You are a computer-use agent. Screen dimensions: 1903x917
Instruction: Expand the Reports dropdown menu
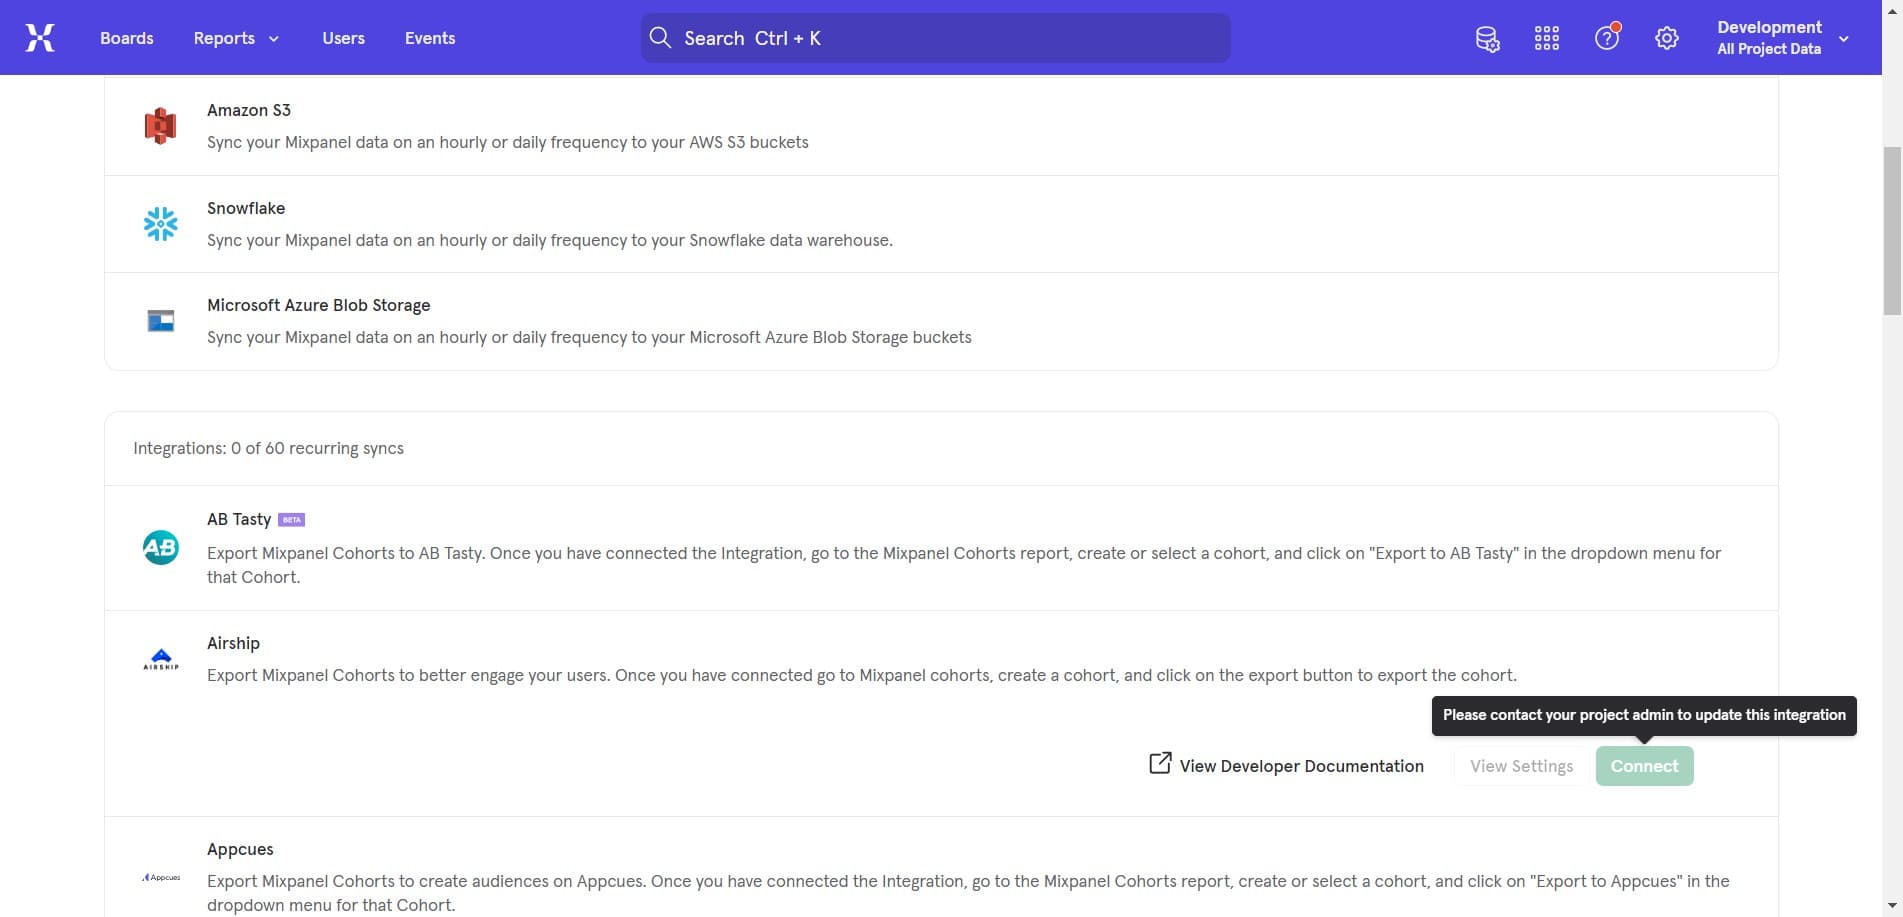236,38
